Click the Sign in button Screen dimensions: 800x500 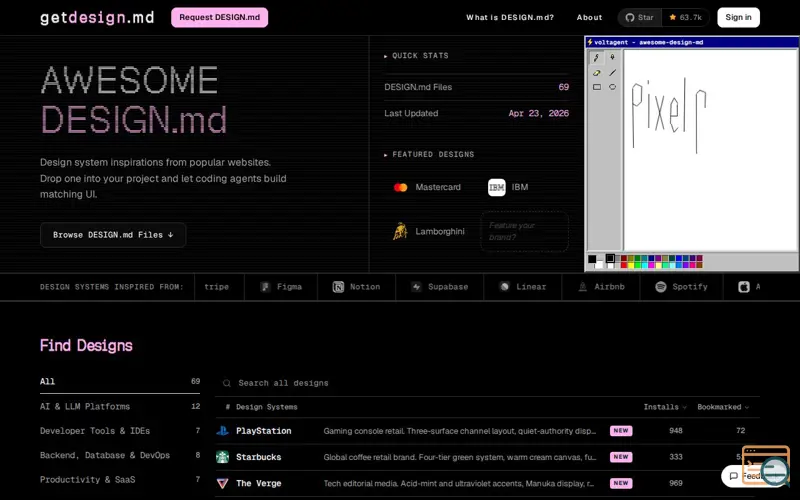[738, 17]
